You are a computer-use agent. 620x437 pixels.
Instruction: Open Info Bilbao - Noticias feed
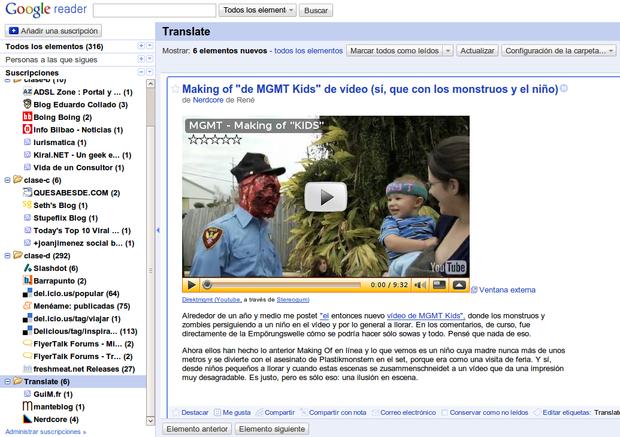[x=78, y=130]
